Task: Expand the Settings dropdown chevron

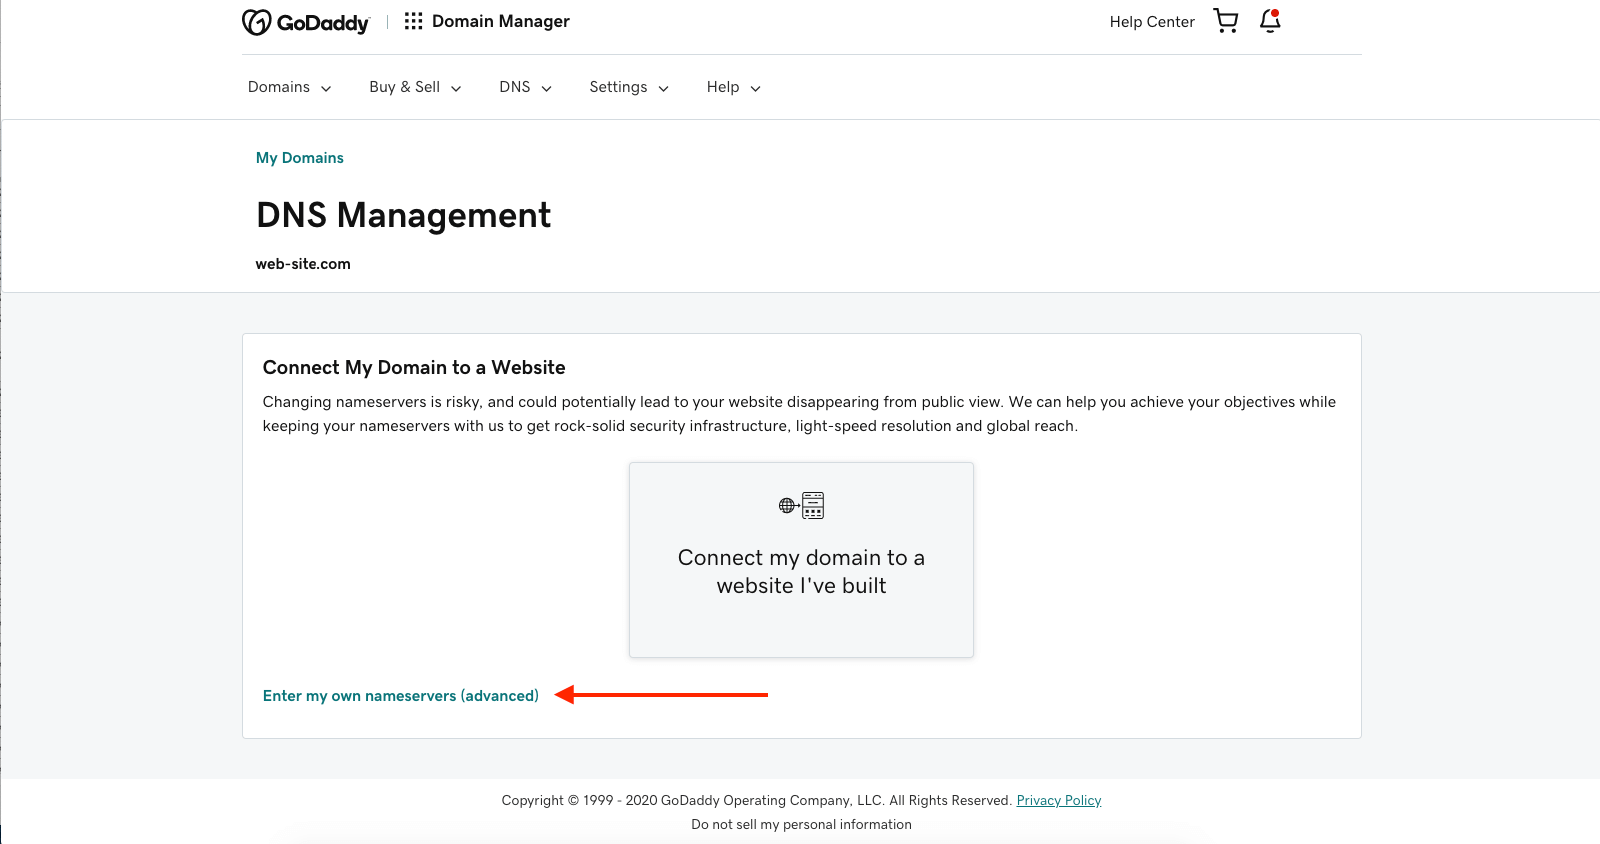Action: tap(663, 88)
